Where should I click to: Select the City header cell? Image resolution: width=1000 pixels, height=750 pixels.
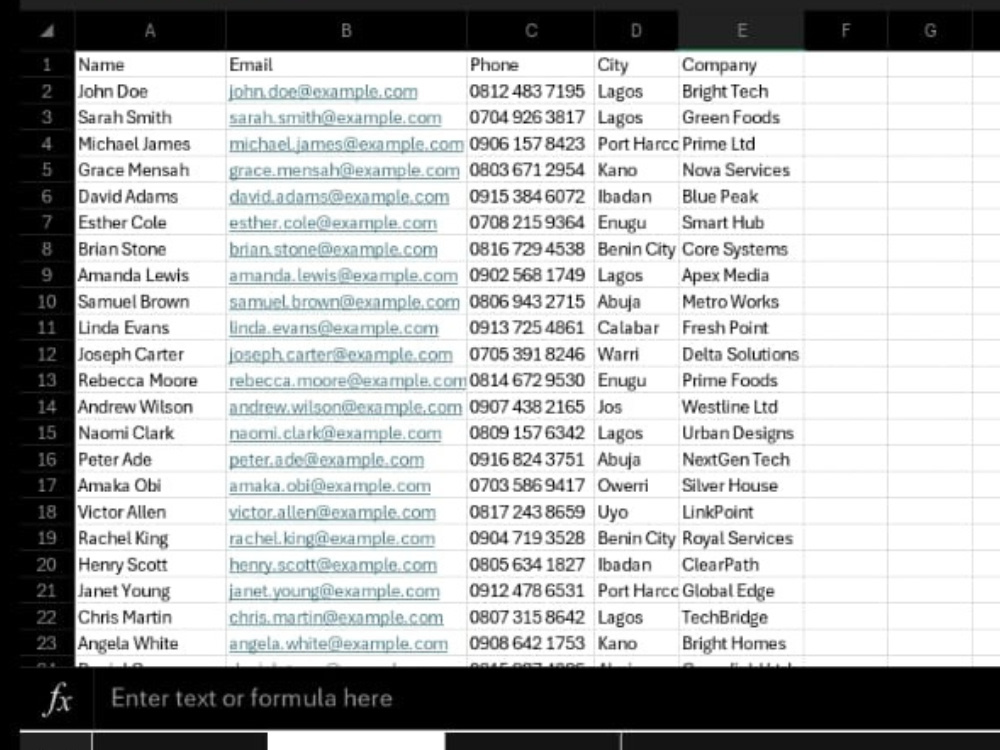point(636,64)
